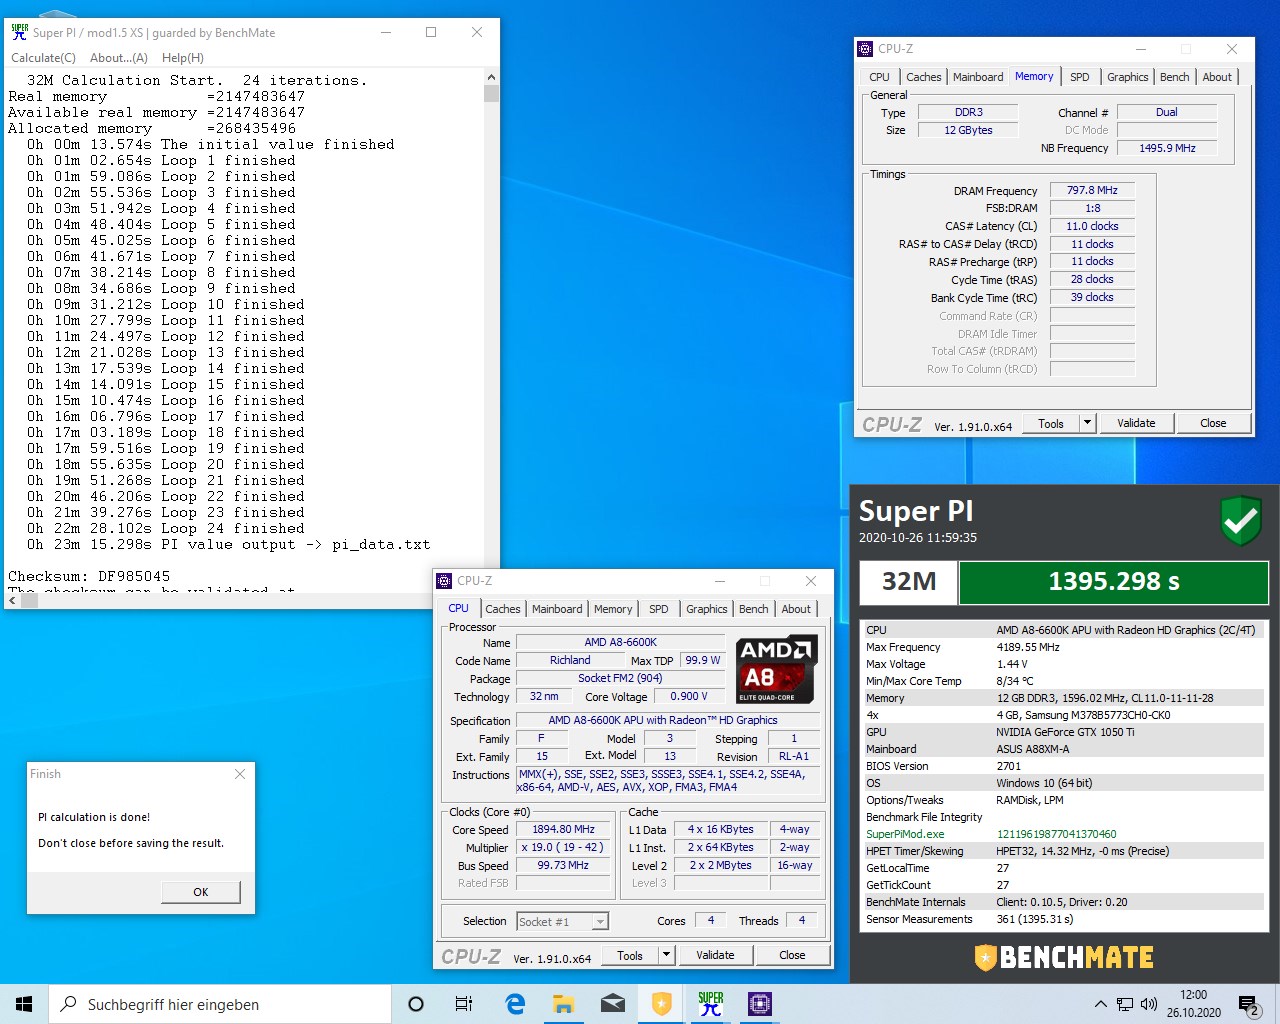Select the CPU tab in the Memory CPU-Z window
The image size is (1280, 1024).
click(x=880, y=77)
